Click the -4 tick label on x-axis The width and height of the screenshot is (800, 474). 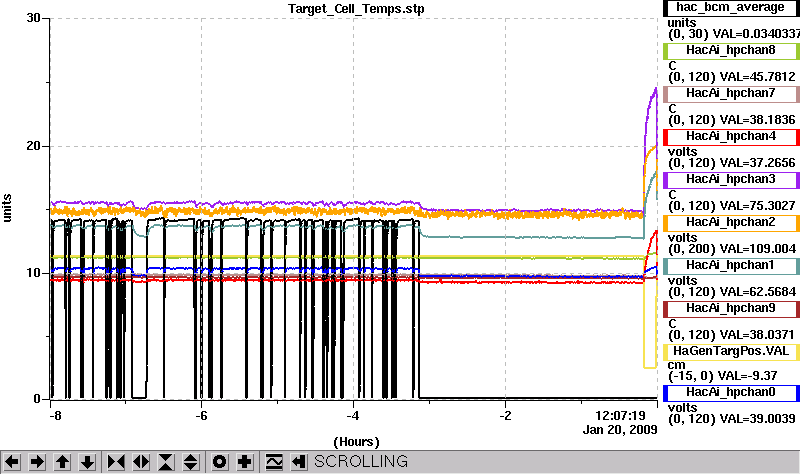click(x=353, y=416)
